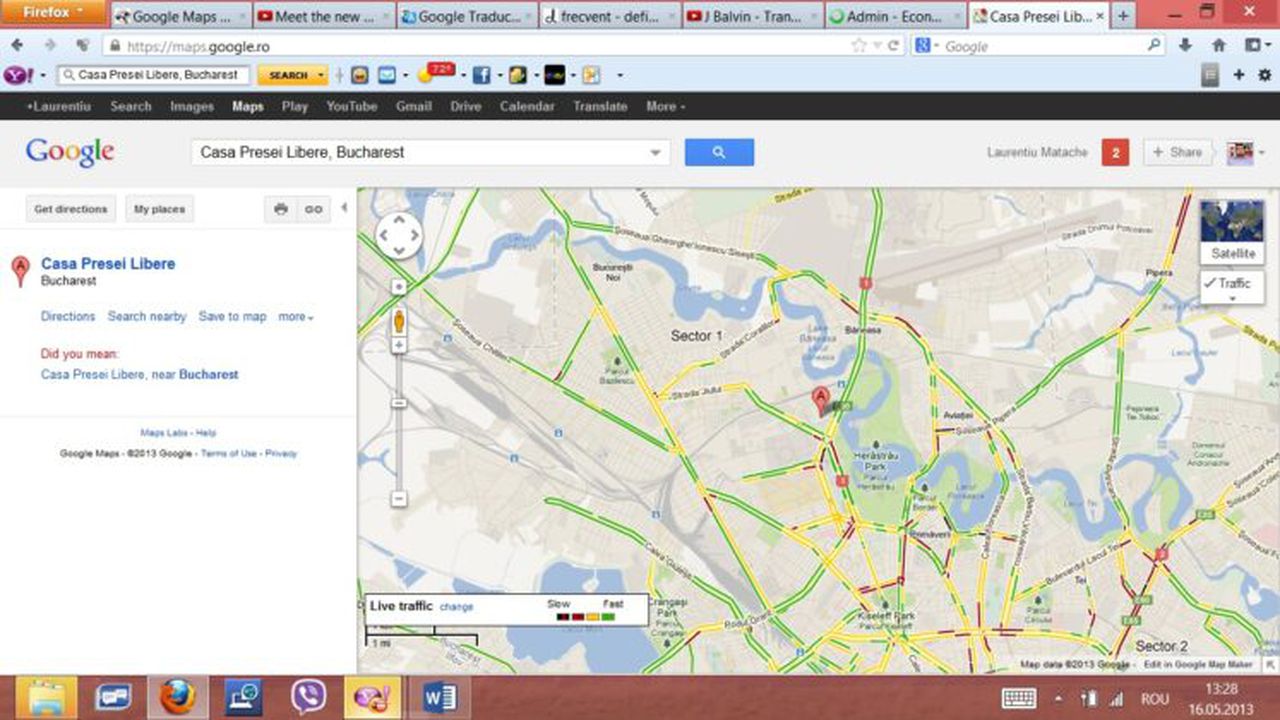Click the Directions link
The width and height of the screenshot is (1280, 720).
point(68,316)
